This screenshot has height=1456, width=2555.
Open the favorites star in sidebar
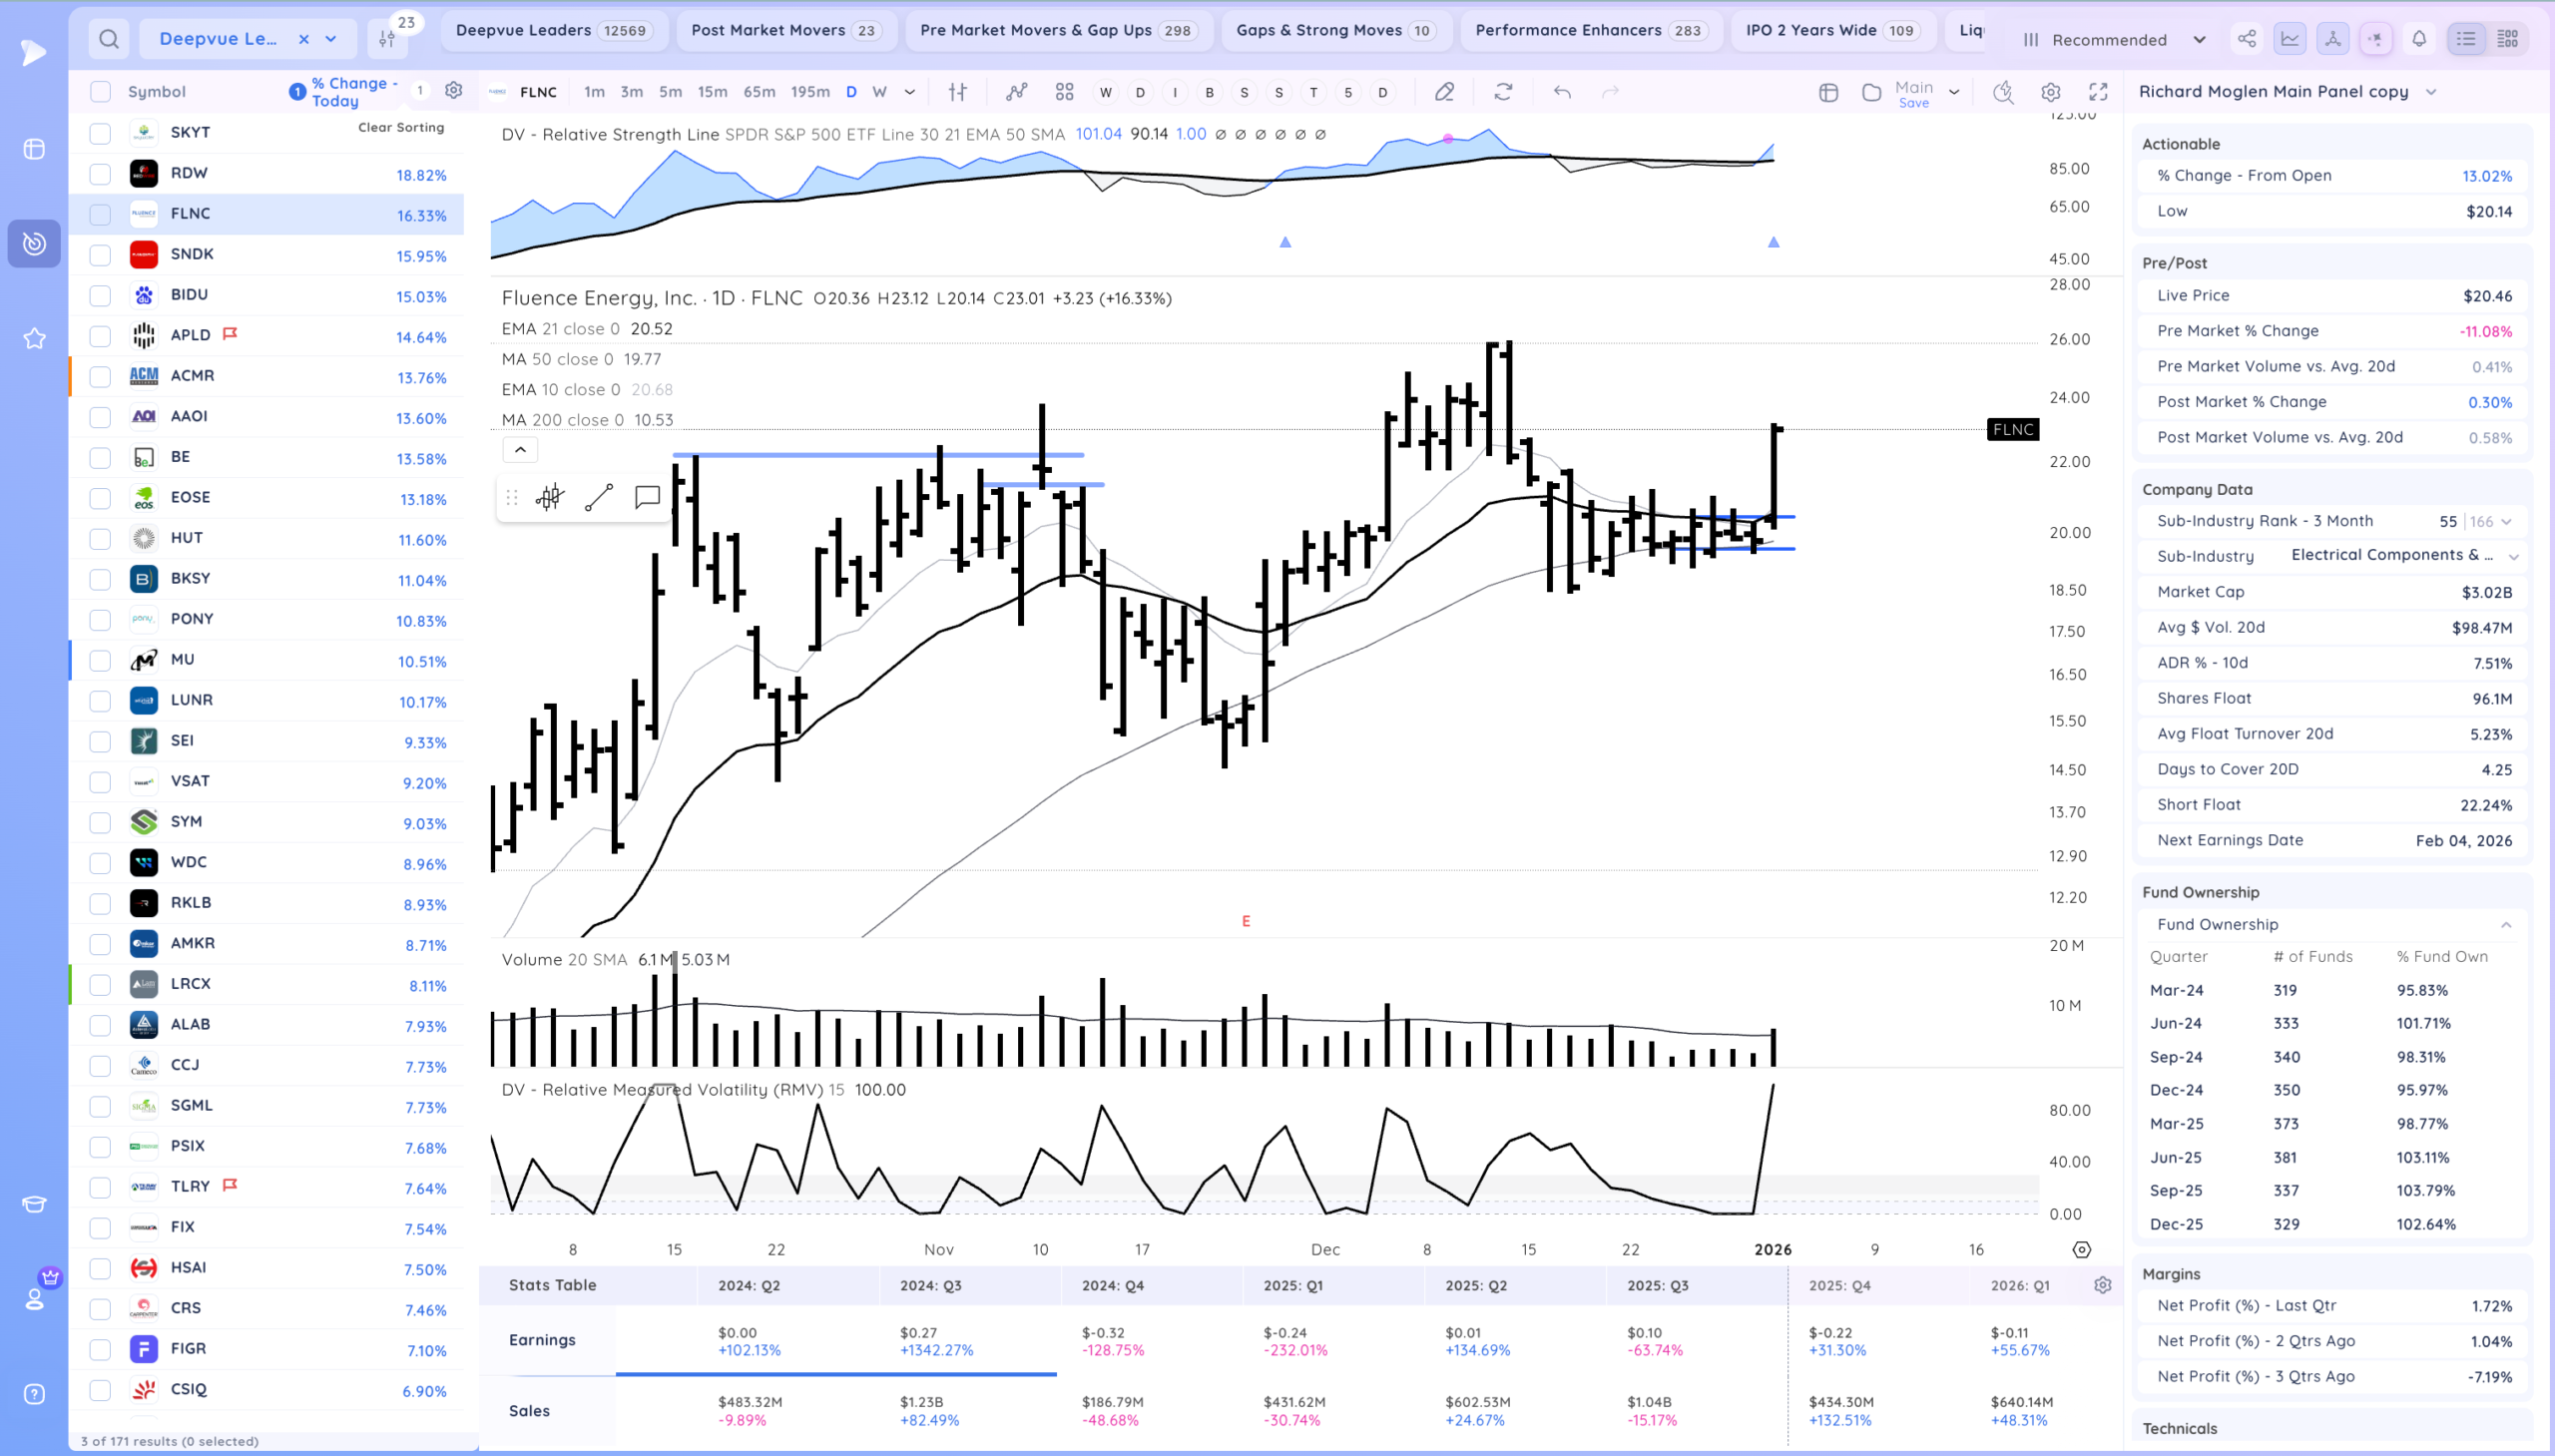coord(34,338)
